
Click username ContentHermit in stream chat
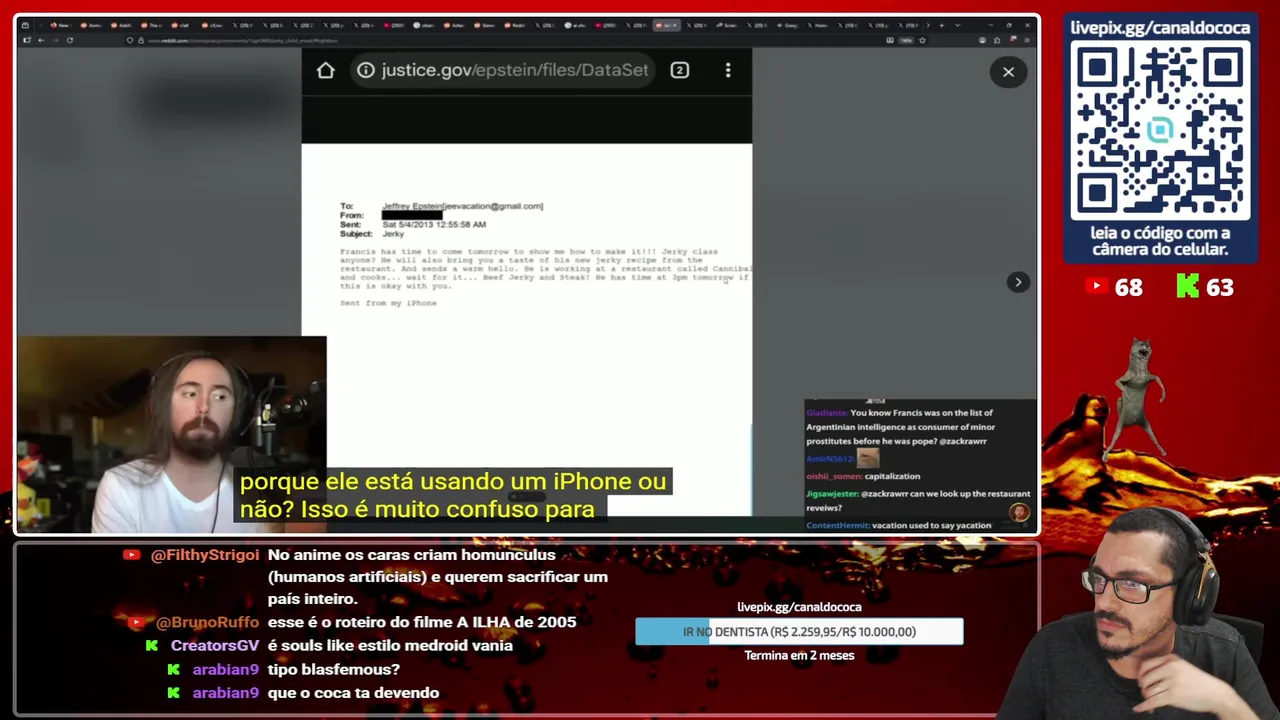coord(838,525)
